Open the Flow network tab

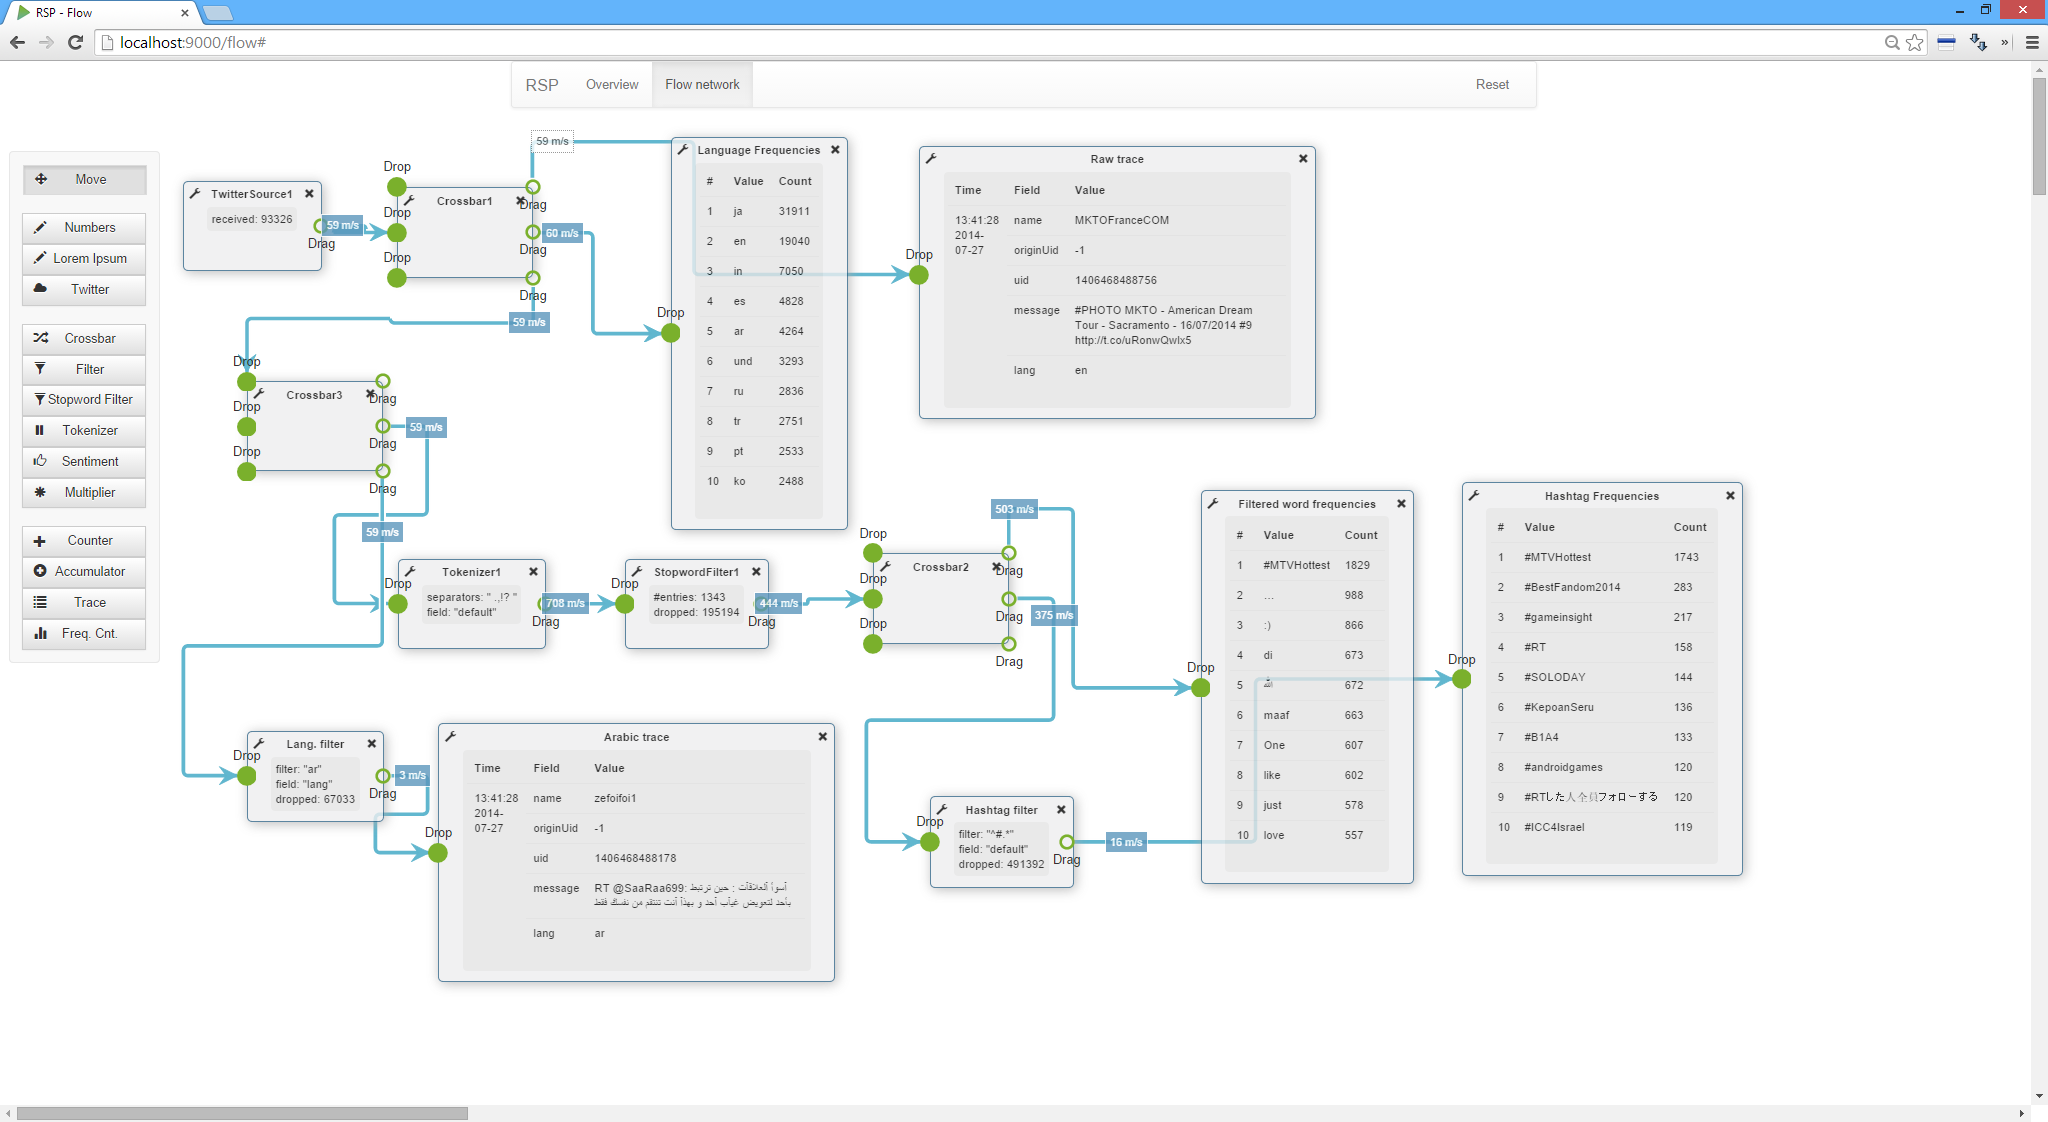pos(702,85)
